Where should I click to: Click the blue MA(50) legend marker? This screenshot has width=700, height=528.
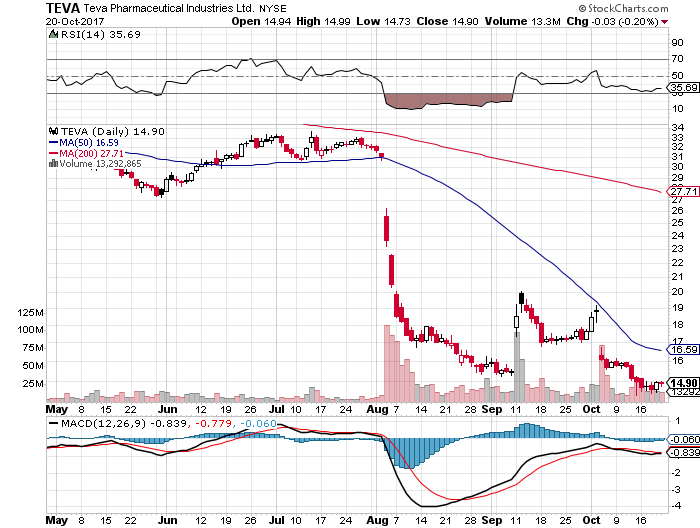click(x=52, y=143)
